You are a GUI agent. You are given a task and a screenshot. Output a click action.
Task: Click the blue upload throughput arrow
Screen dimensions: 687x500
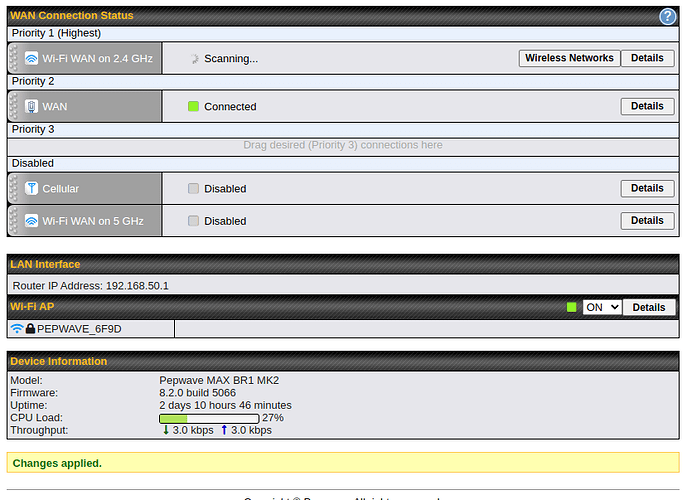224,430
